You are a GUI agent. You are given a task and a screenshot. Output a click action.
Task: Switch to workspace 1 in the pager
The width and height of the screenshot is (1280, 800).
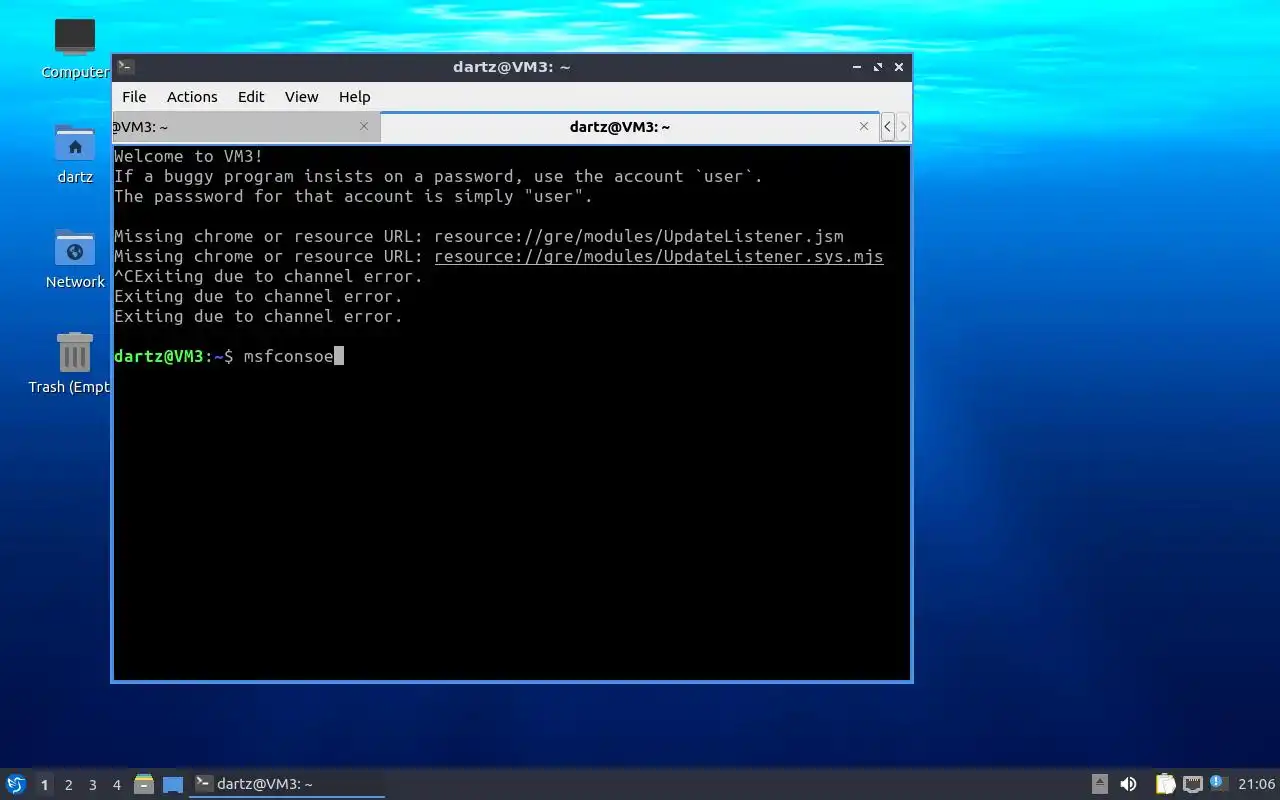tap(44, 785)
